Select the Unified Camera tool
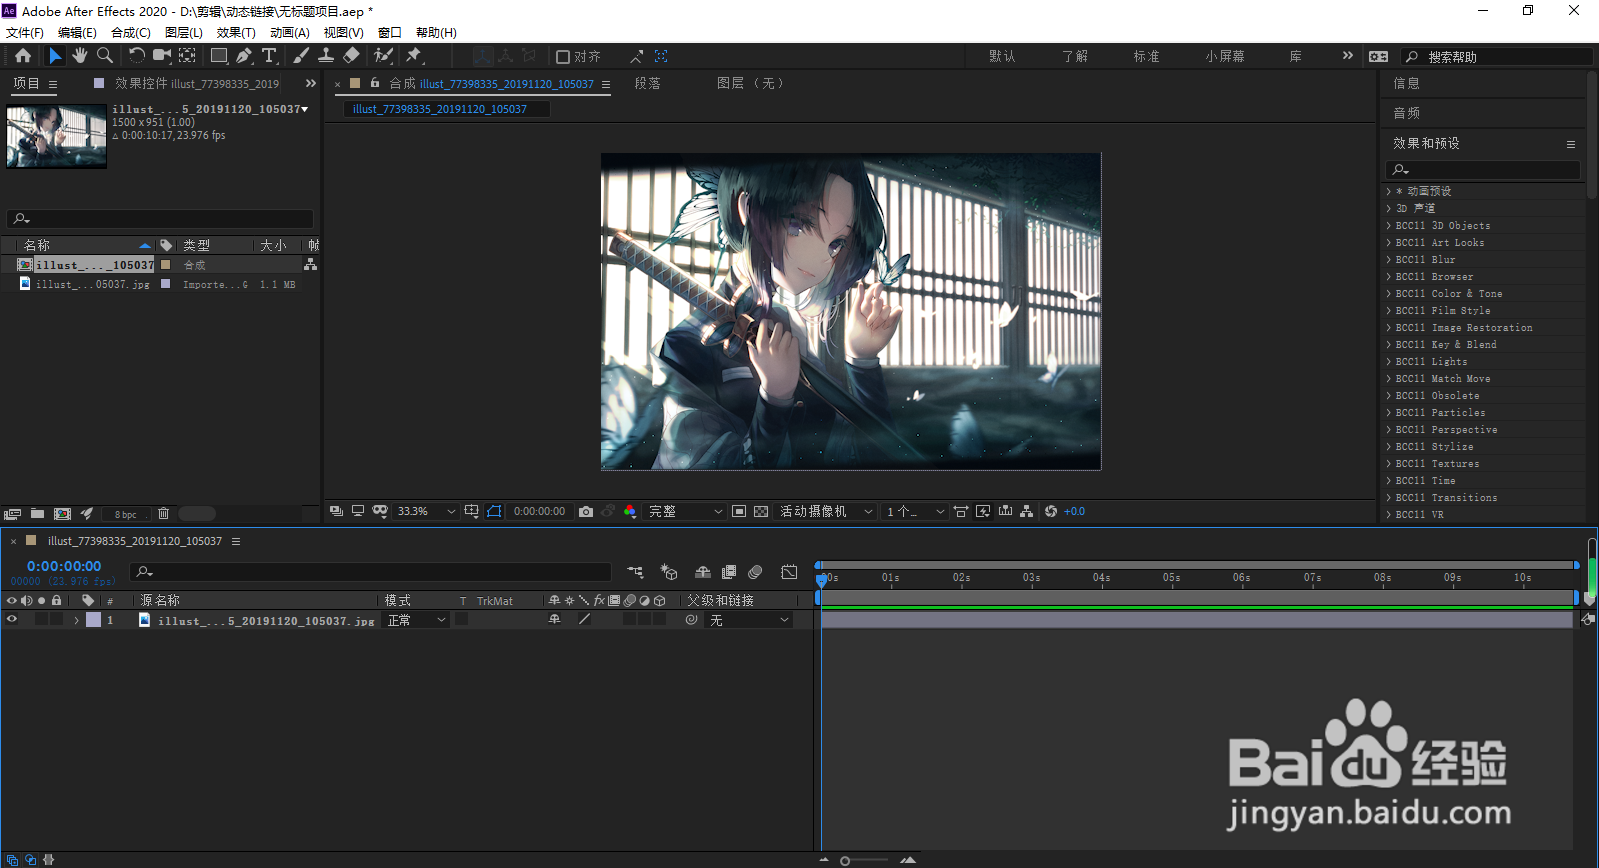Viewport: 1599px width, 868px height. pyautogui.click(x=162, y=56)
